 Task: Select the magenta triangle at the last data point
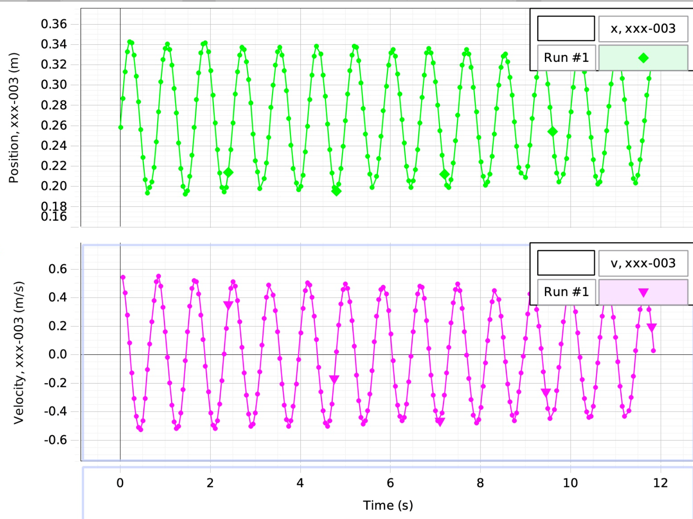coord(651,328)
